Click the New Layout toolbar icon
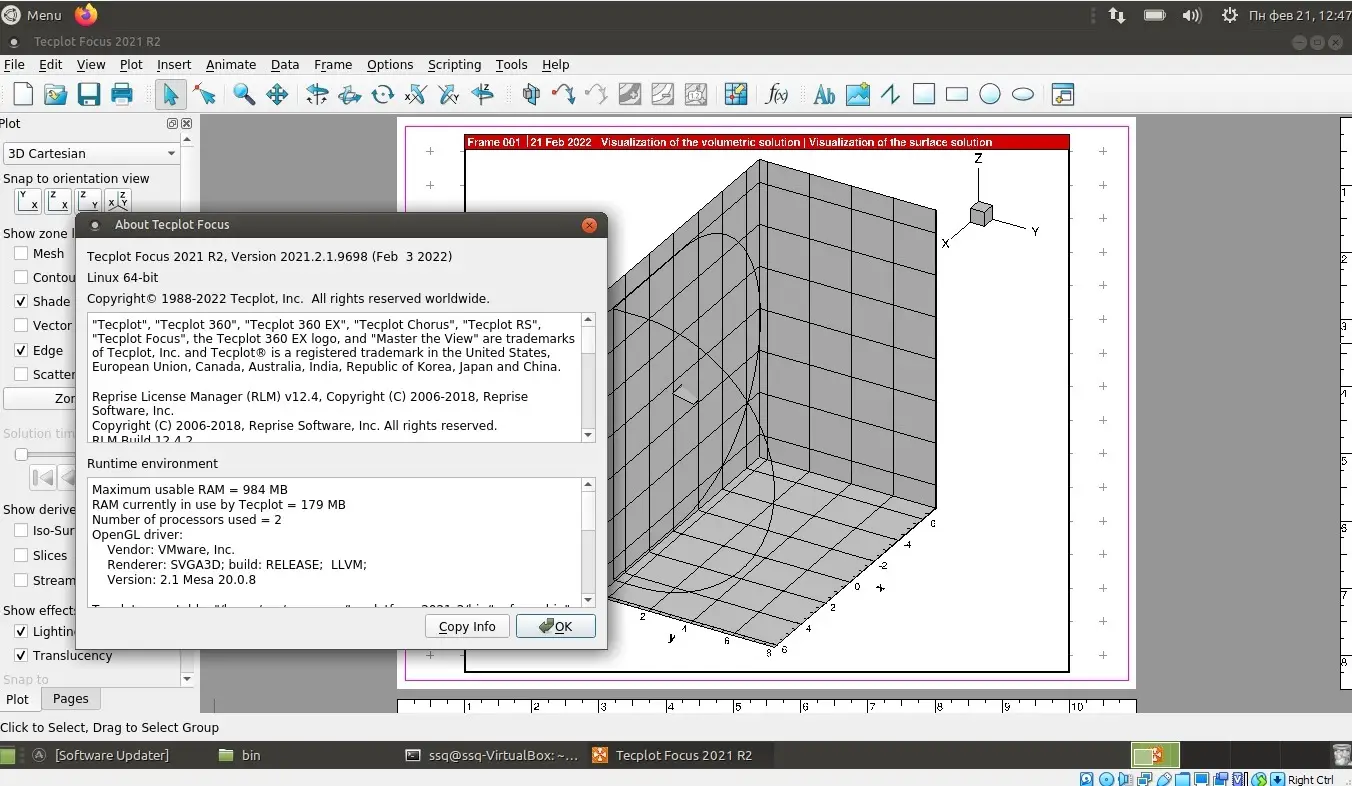 [22, 94]
